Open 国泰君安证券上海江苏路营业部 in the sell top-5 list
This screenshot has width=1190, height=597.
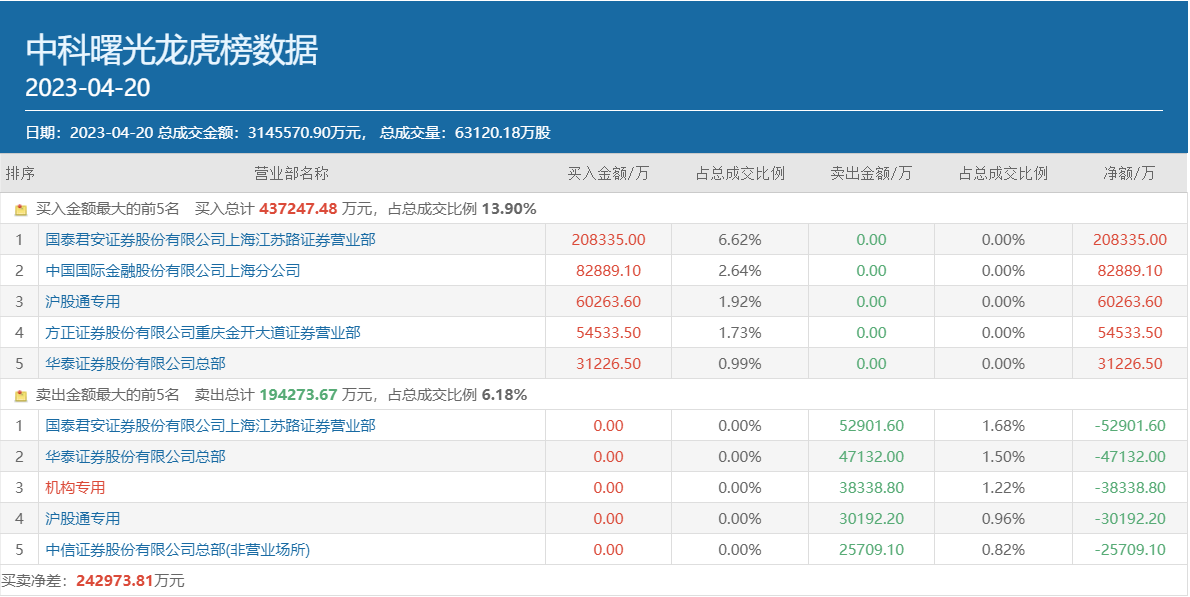click(x=210, y=426)
